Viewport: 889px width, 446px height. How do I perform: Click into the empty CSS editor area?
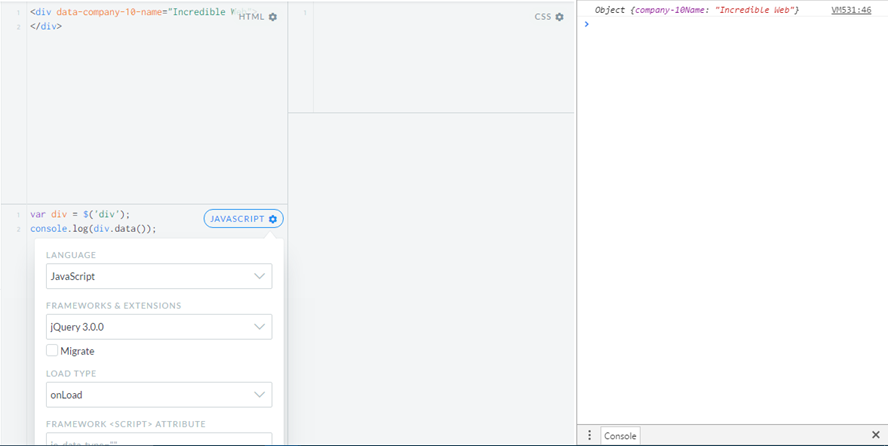pyautogui.click(x=443, y=57)
